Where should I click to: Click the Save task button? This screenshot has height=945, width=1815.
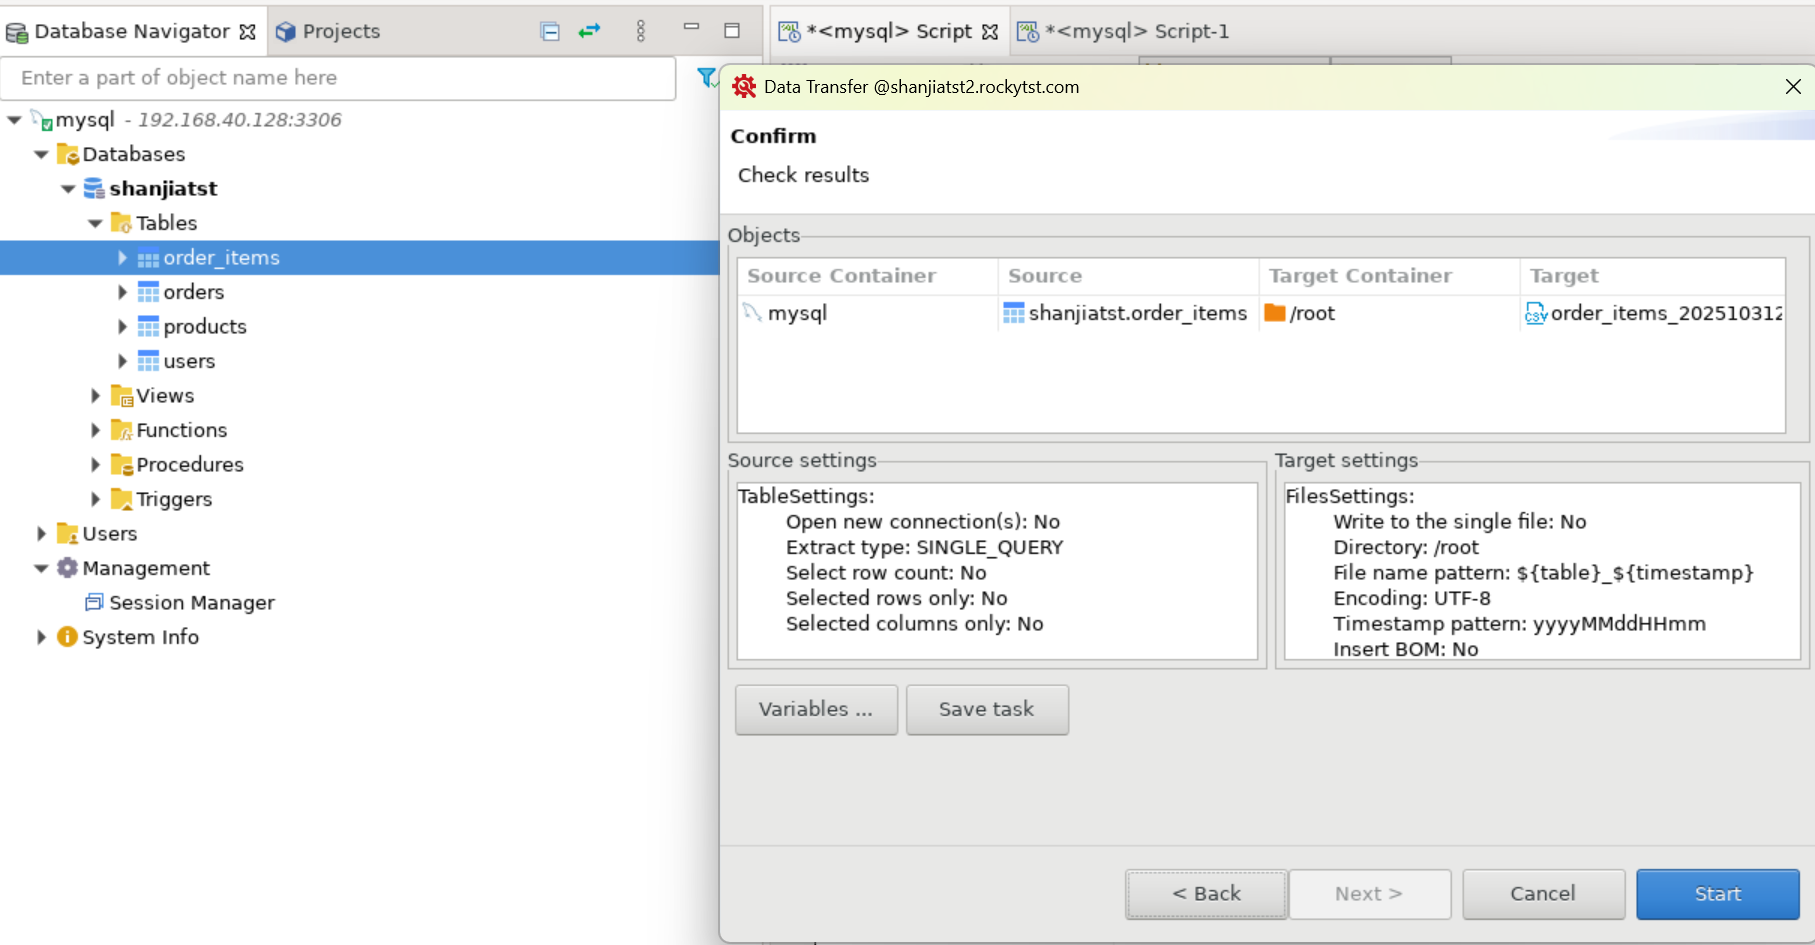tap(986, 709)
